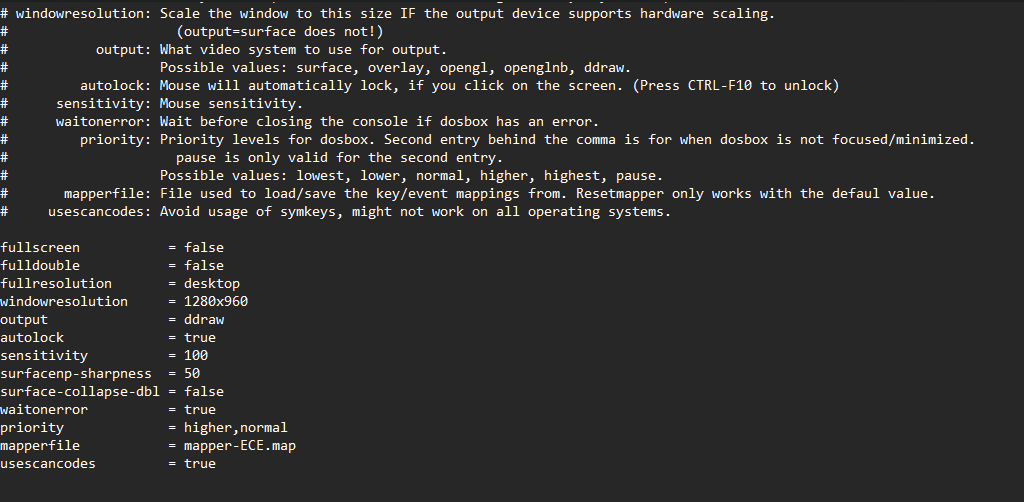Click the autolock value true

[200, 337]
